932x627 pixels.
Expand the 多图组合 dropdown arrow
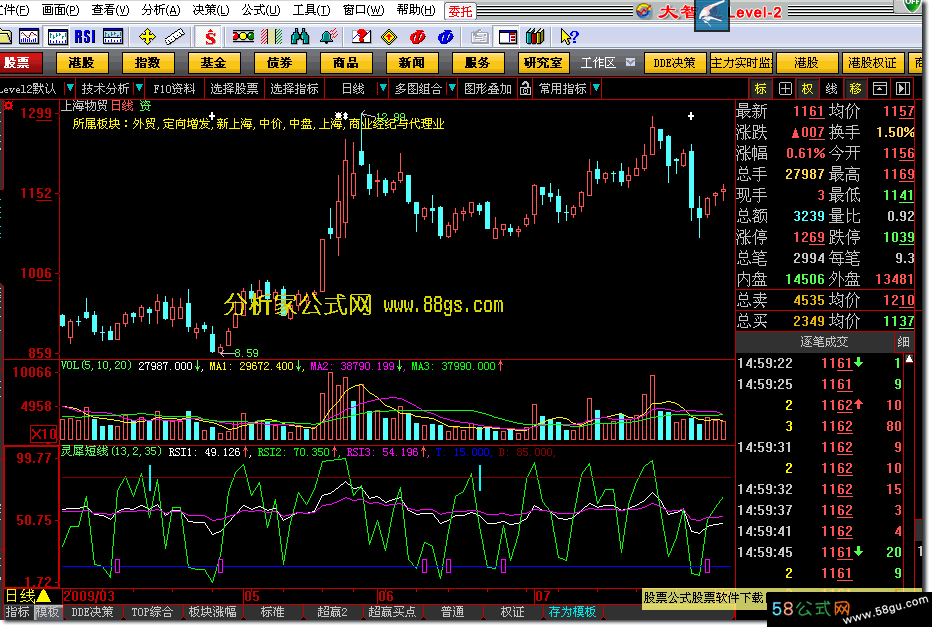(452, 89)
